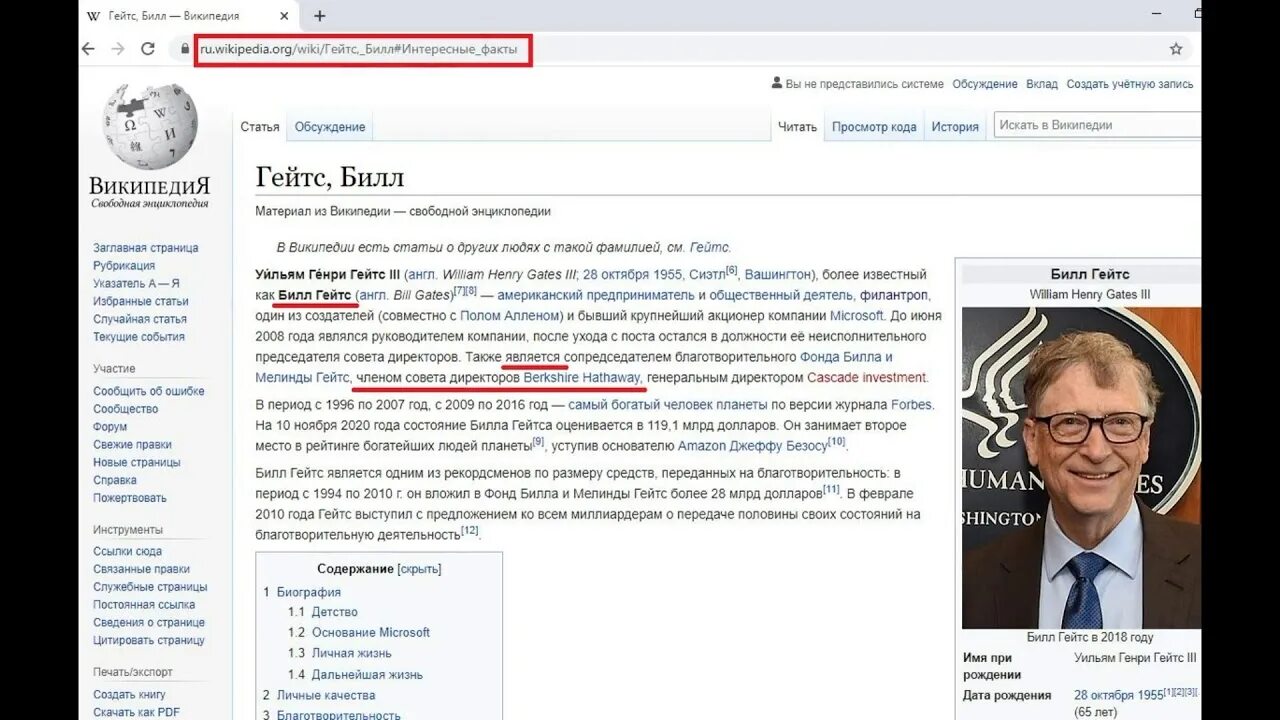Collapse the contents with скрыть toggle
Screen dimensions: 1280x720
click(x=419, y=569)
